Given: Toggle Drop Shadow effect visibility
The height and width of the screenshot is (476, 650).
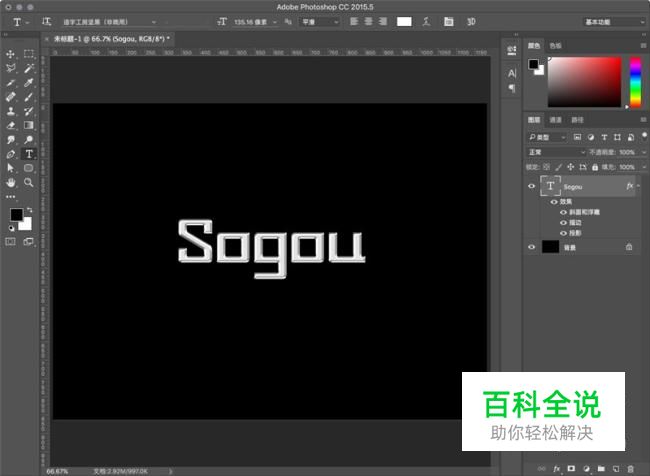Looking at the screenshot, I should point(563,233).
